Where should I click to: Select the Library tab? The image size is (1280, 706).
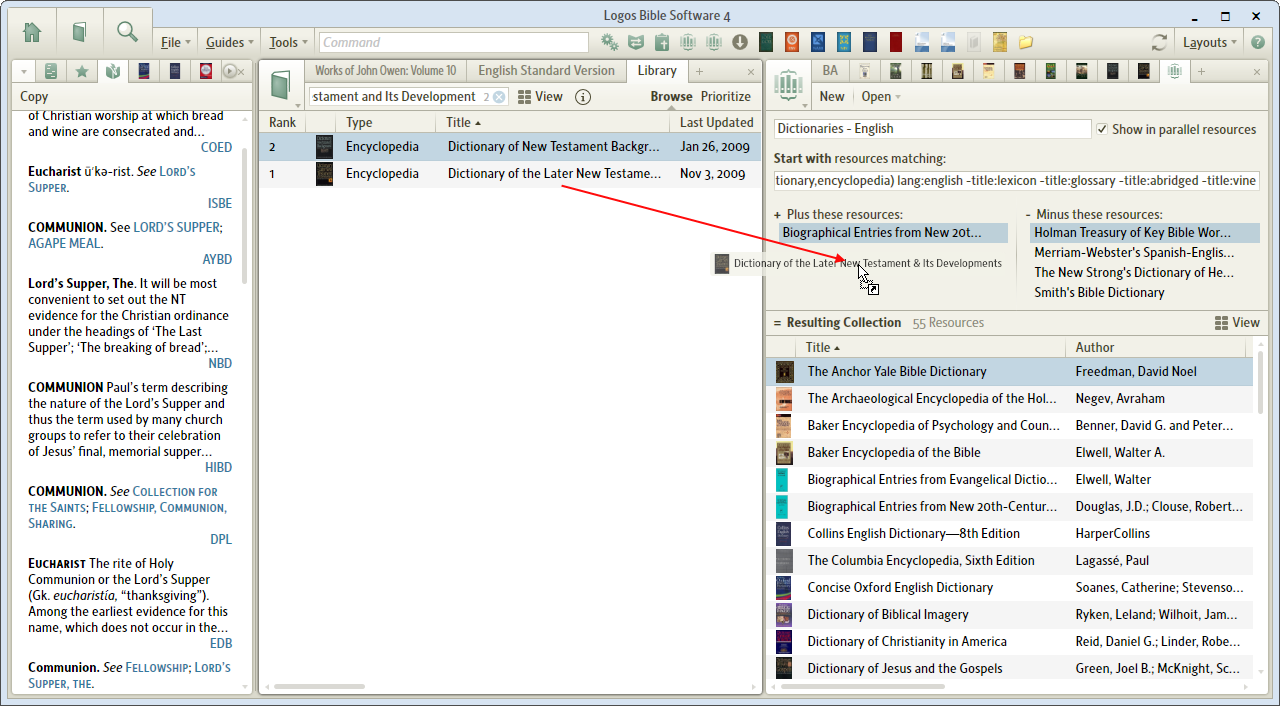click(x=657, y=70)
